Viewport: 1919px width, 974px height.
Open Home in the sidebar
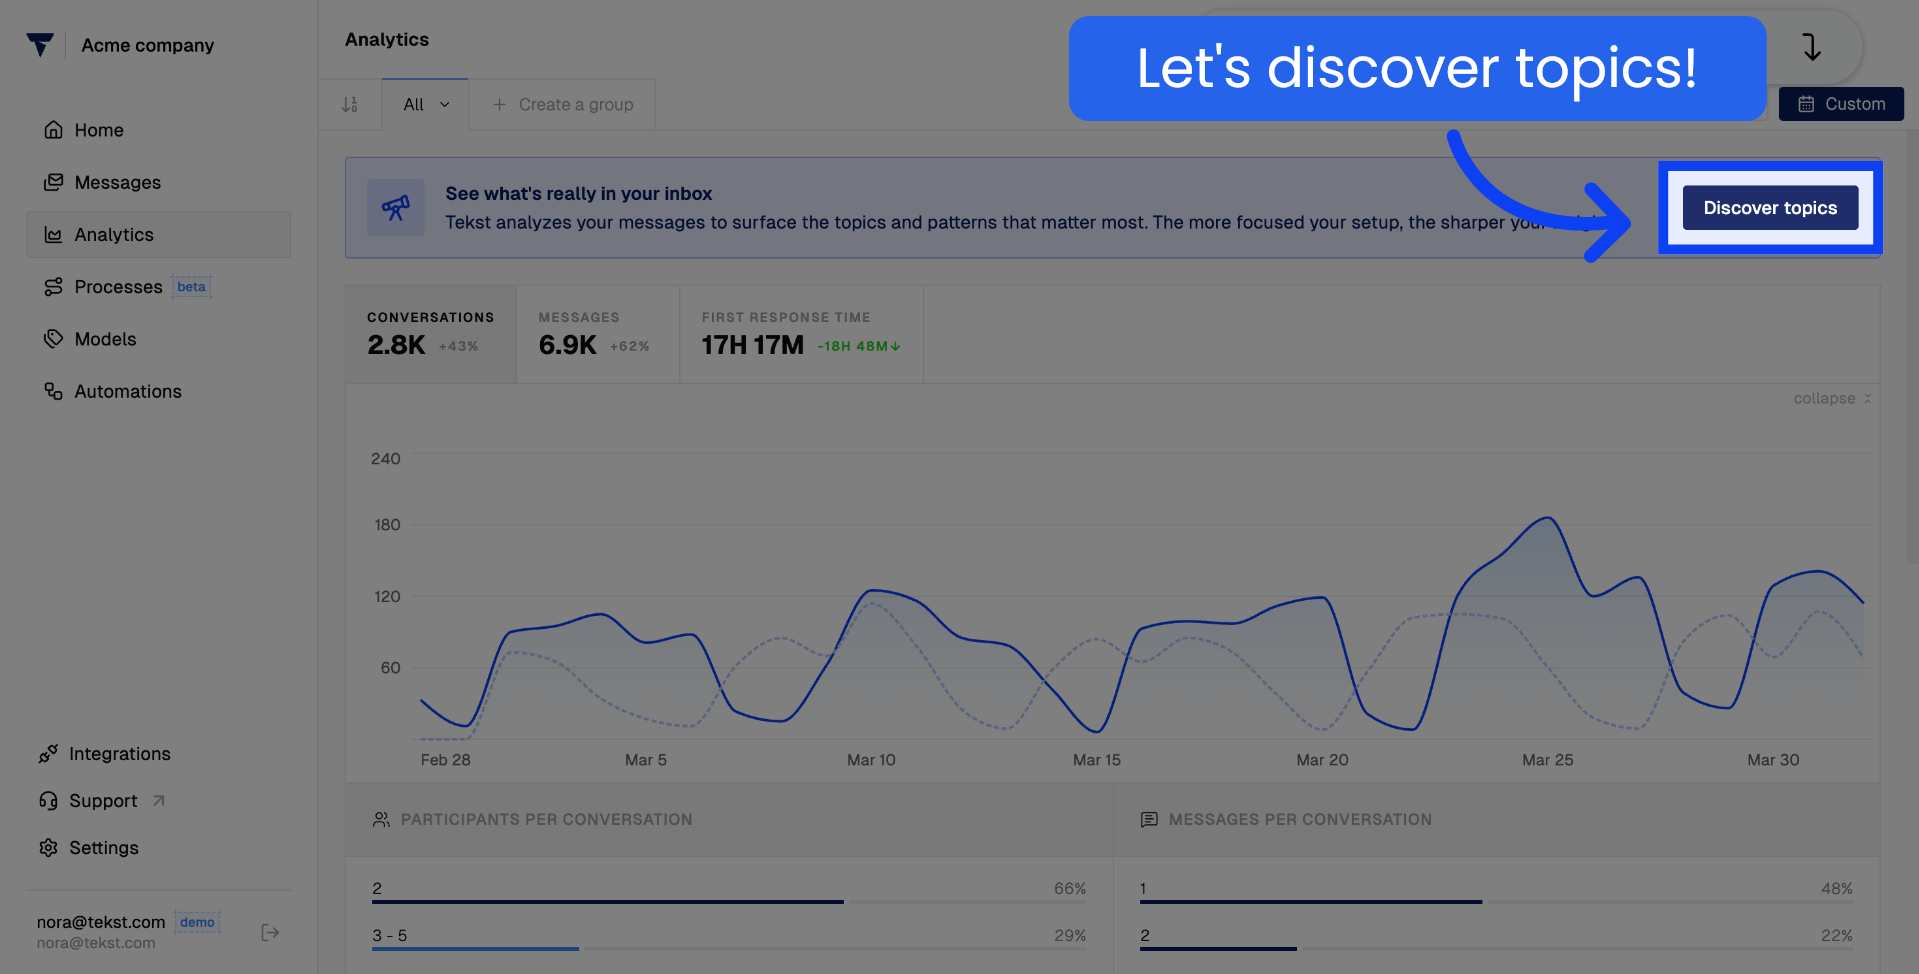click(x=158, y=130)
